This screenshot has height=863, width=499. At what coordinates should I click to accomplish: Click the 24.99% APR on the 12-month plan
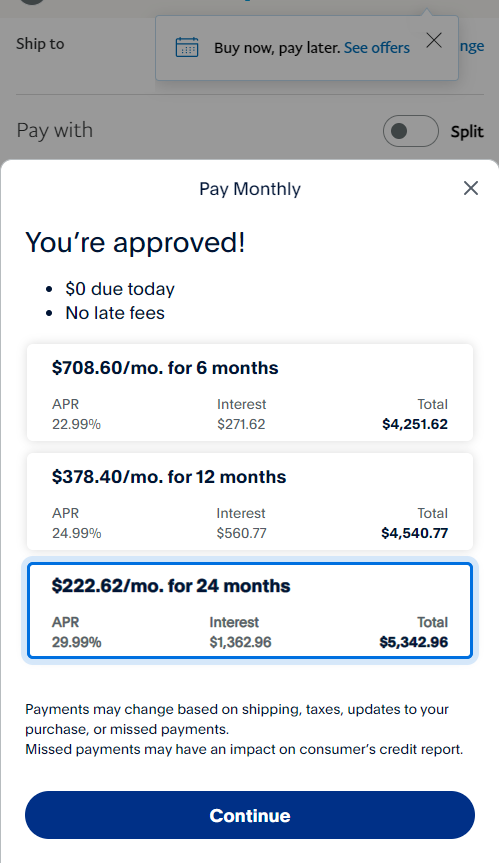[76, 533]
